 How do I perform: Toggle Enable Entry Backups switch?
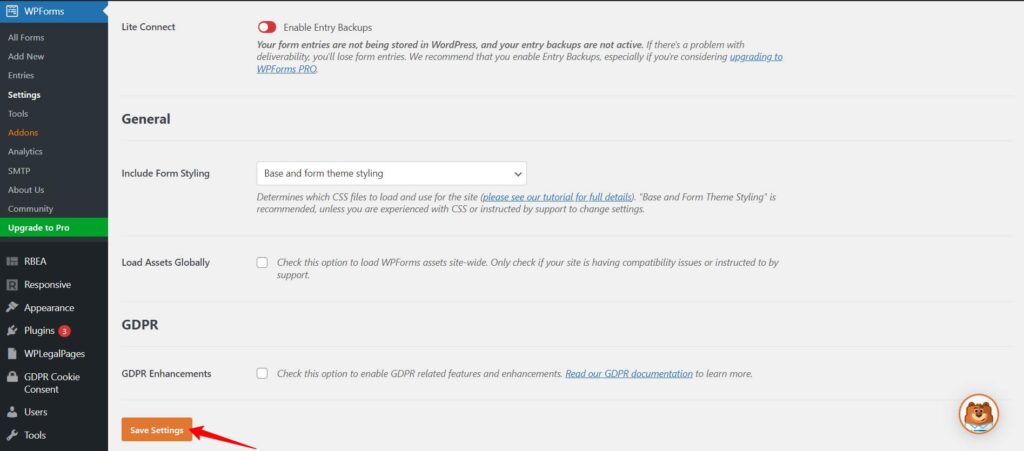[267, 27]
